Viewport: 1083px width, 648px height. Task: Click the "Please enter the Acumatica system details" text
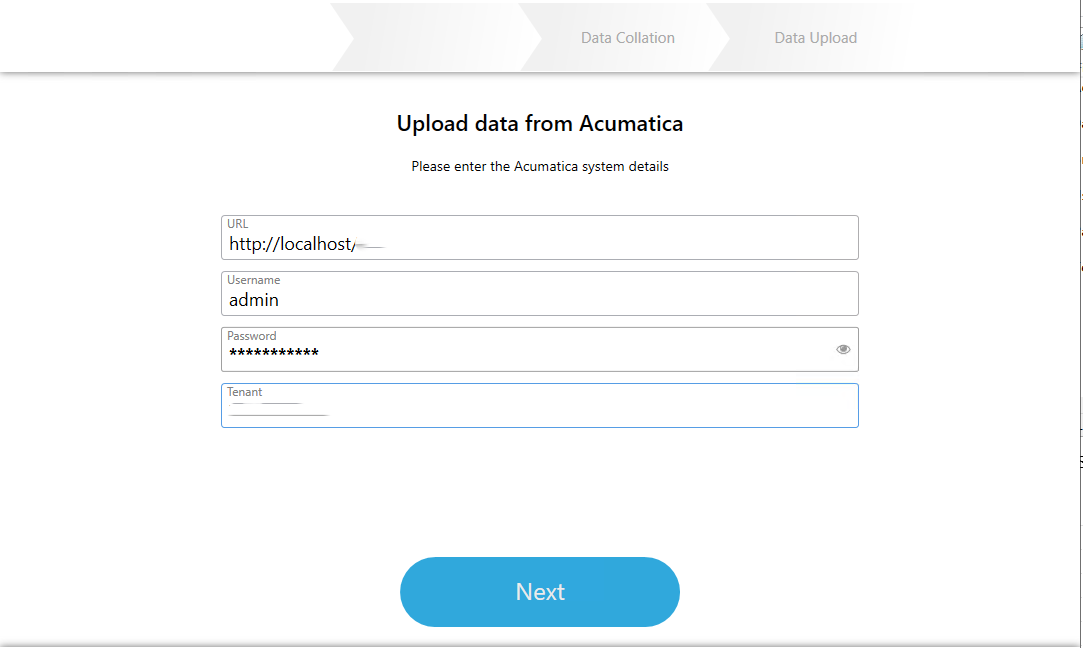pos(539,167)
